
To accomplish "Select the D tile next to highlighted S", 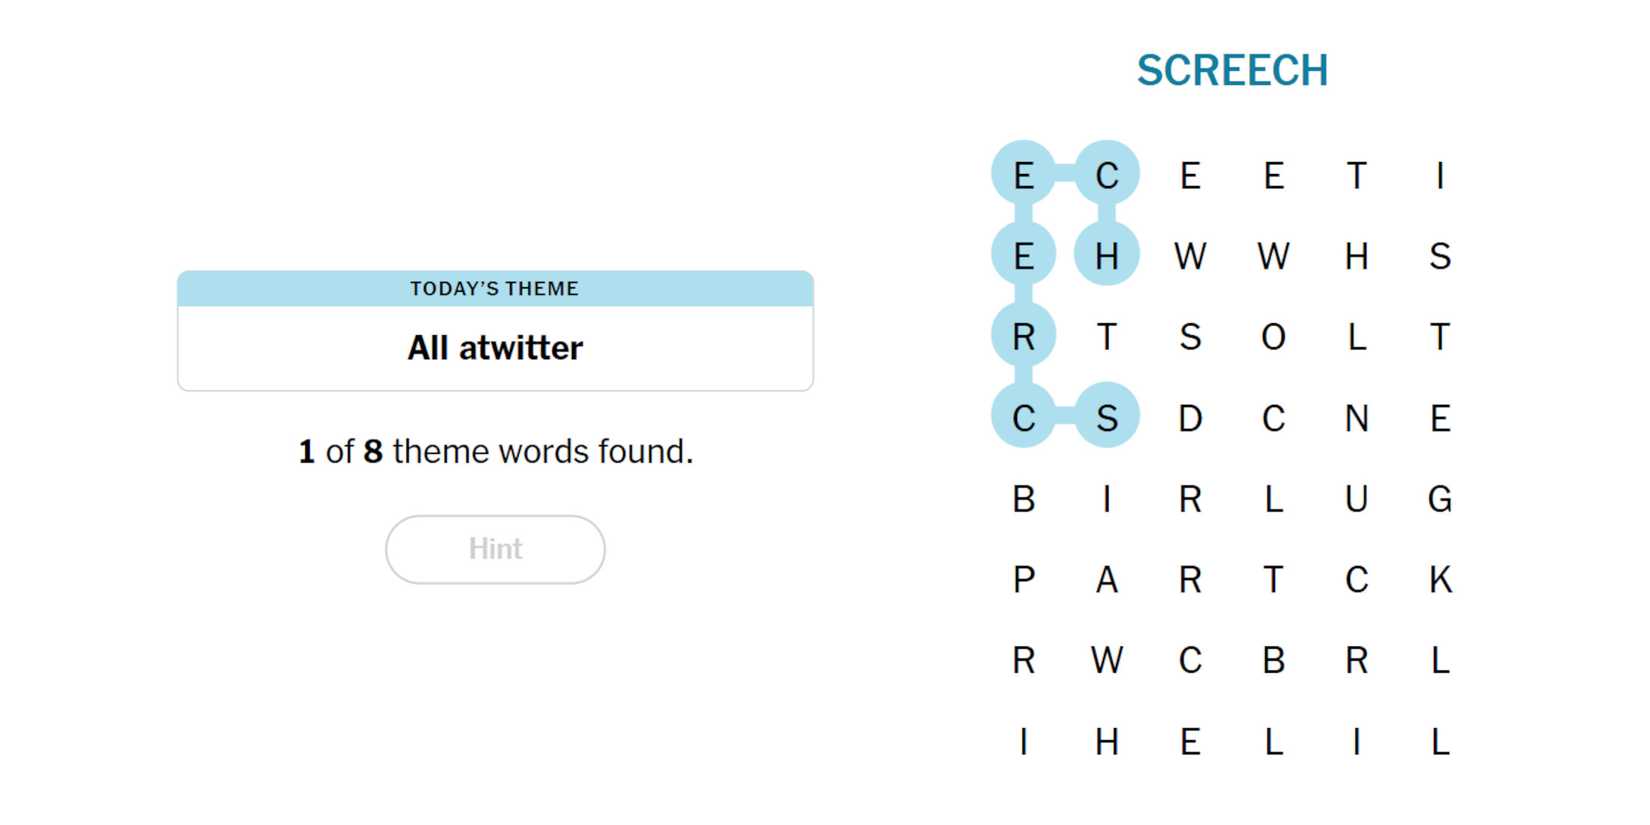I will [x=1190, y=417].
